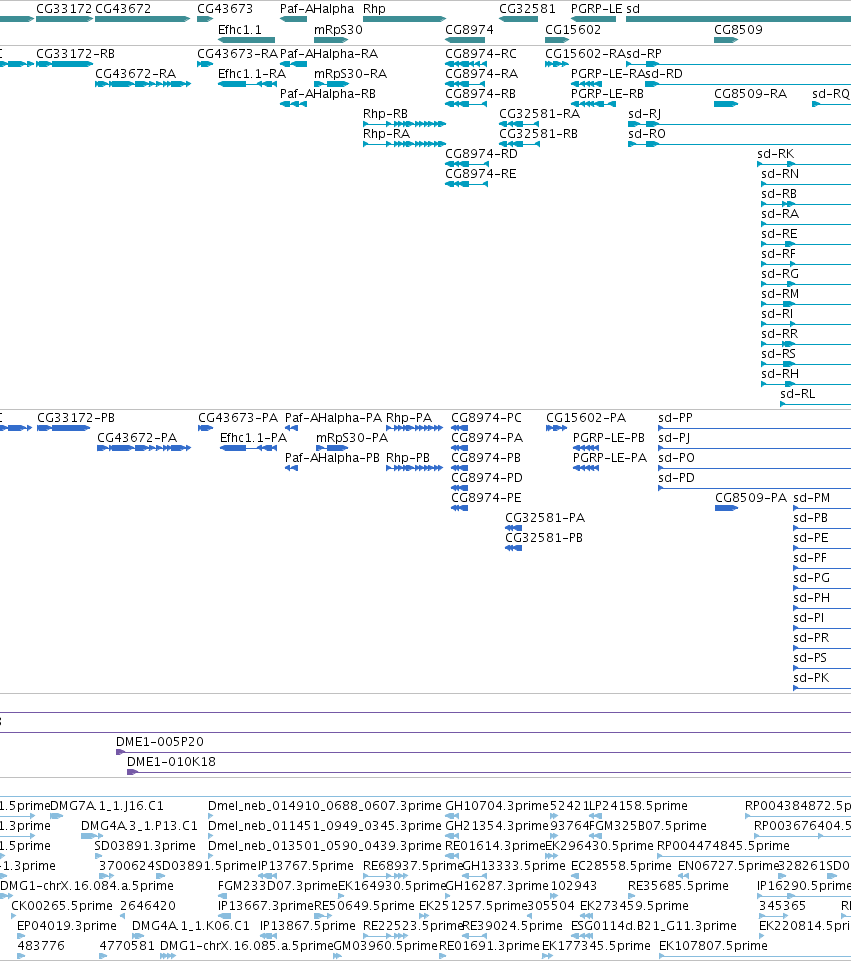Click protein sd-PP
Image resolution: width=851 pixels, height=961 pixels.
click(676, 418)
